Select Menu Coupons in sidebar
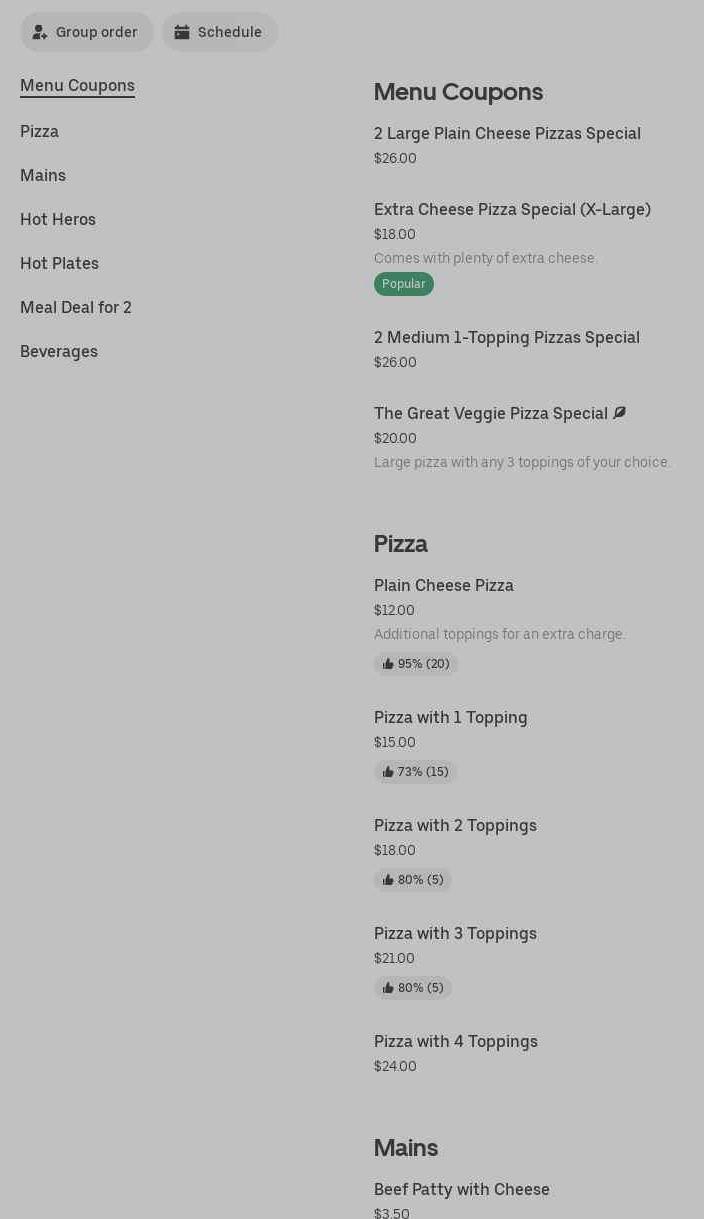 pyautogui.click(x=77, y=86)
